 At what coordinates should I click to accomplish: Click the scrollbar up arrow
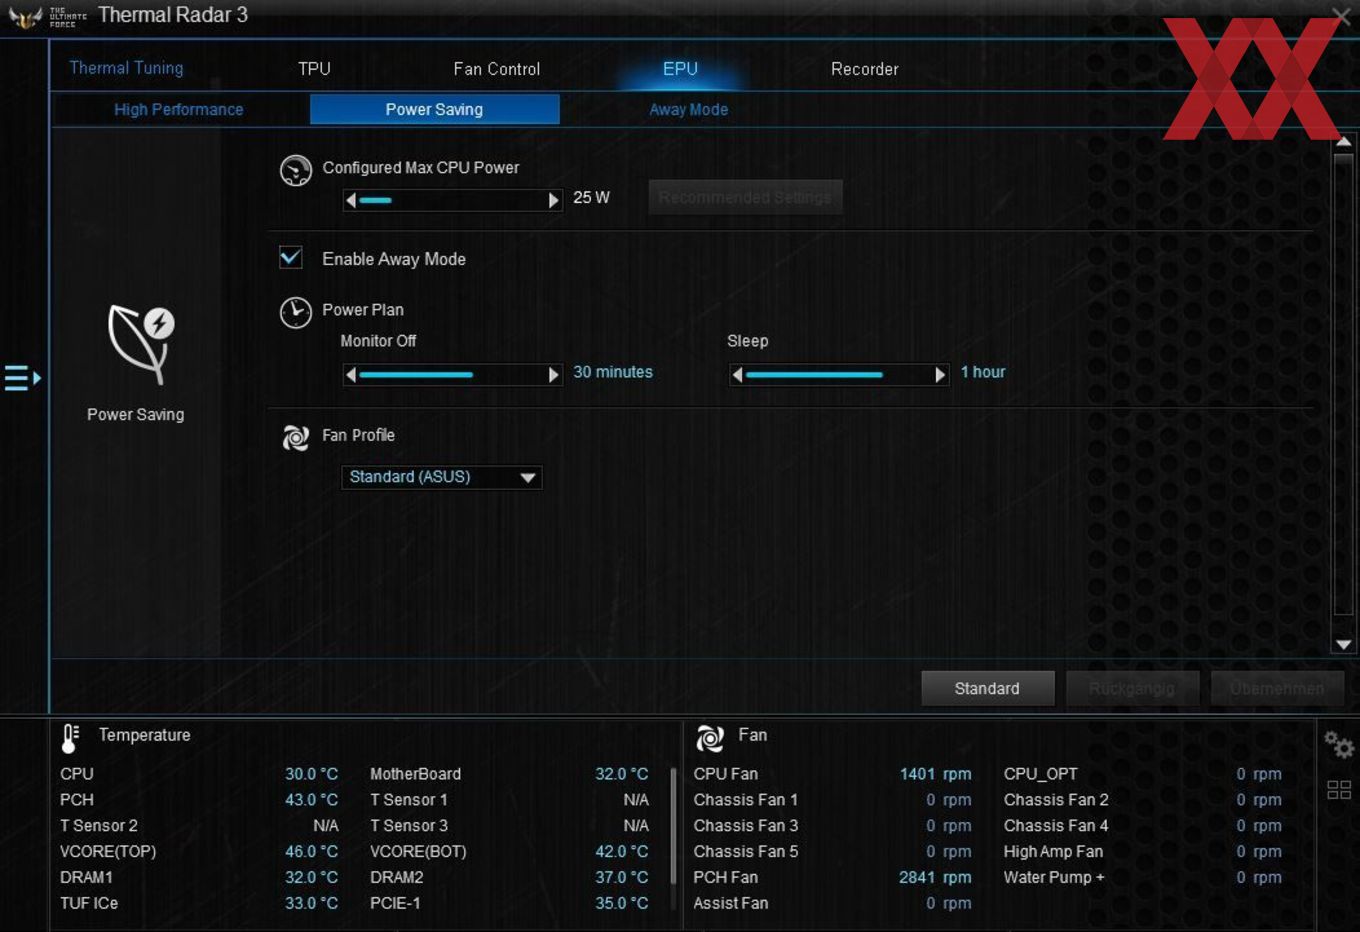tap(1344, 142)
